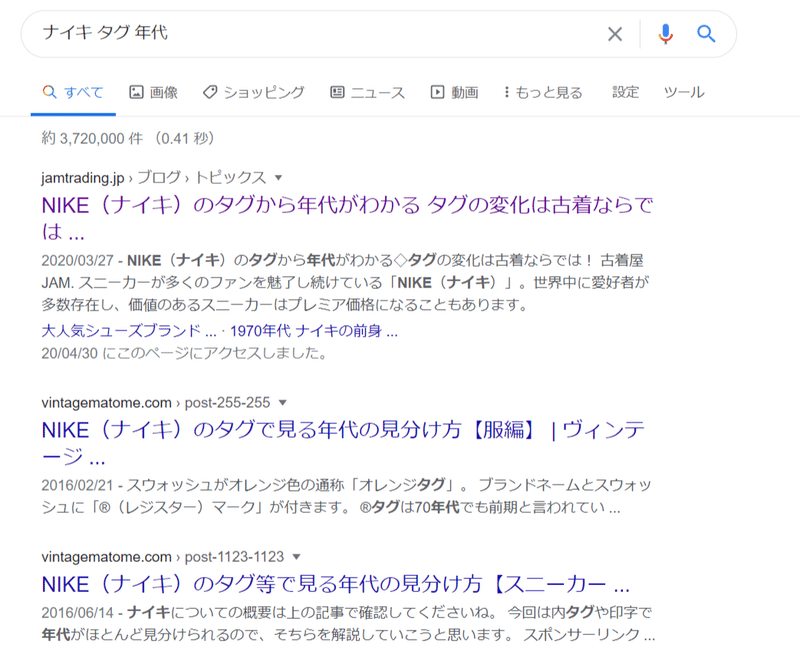Start voice search with the microphone icon

point(665,34)
